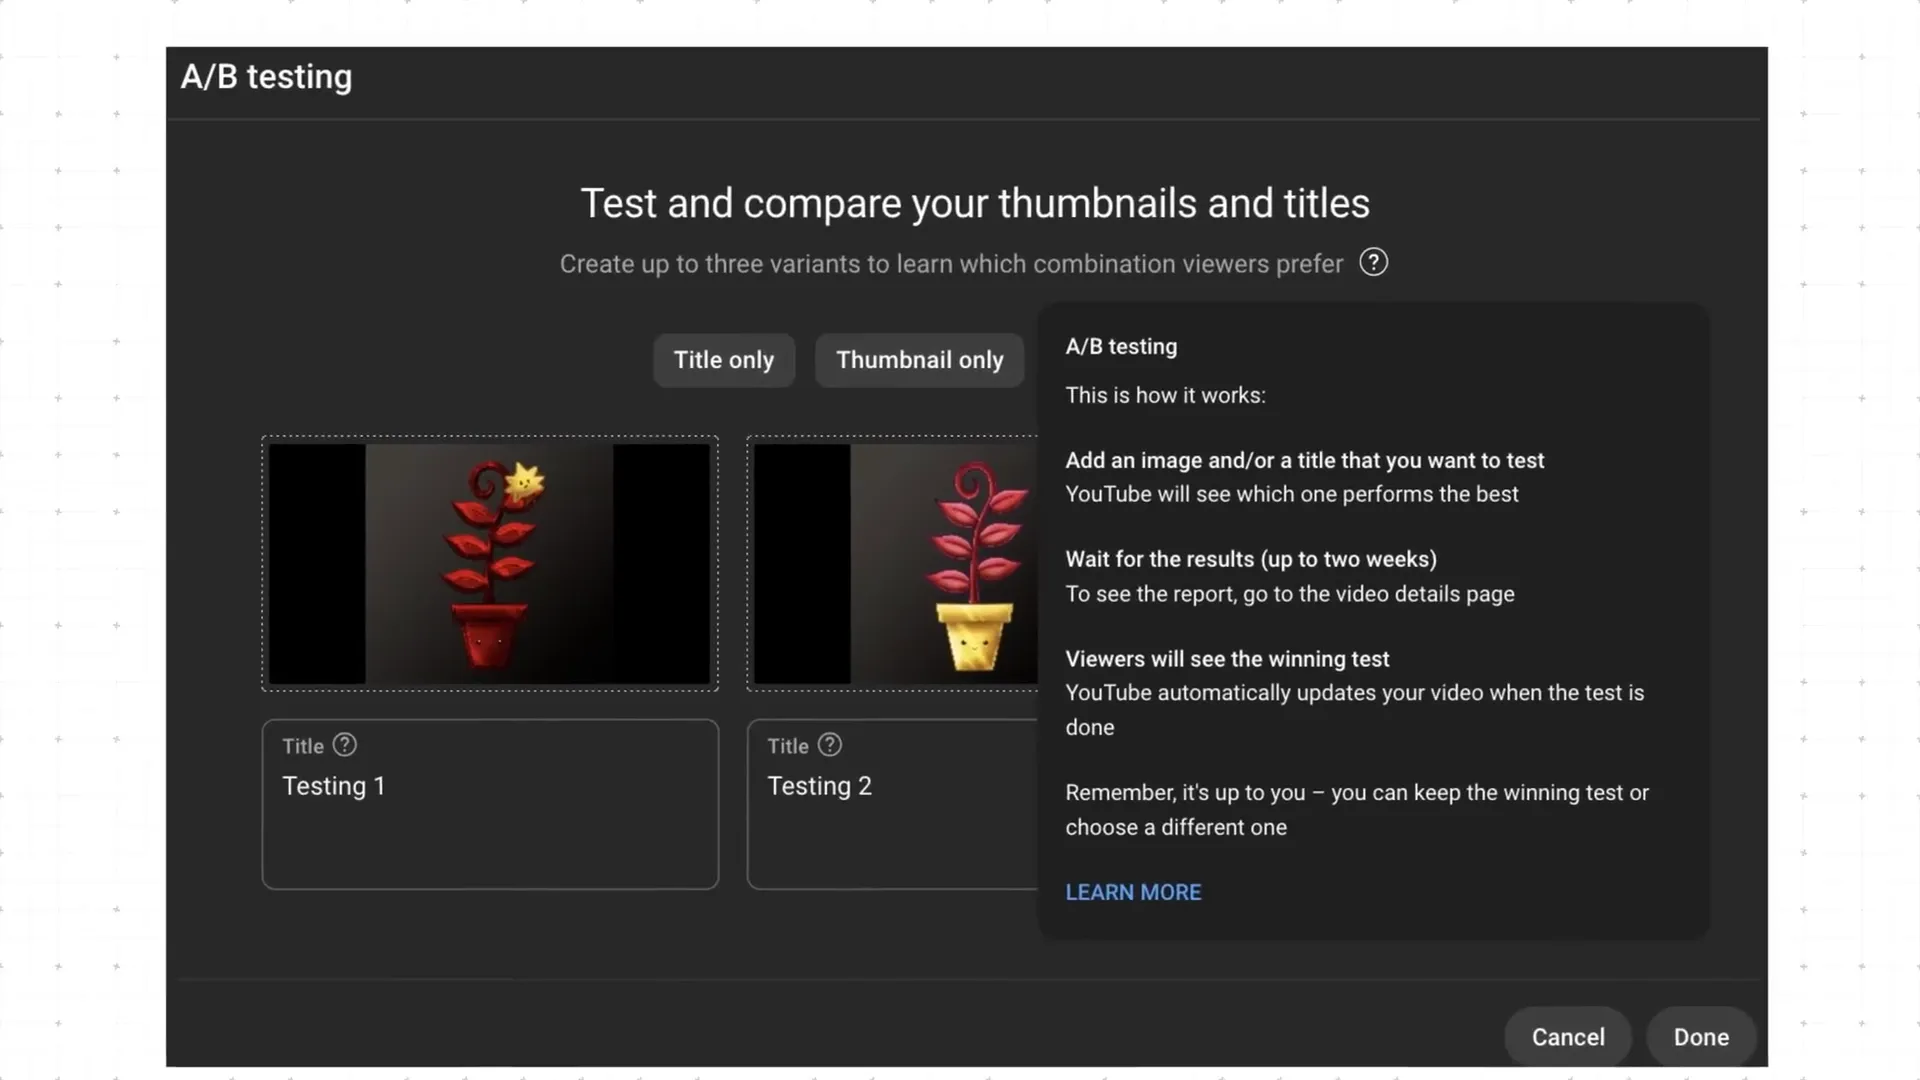Select the 'Title only' test mode
Viewport: 1920px width, 1080px height.
pos(724,360)
